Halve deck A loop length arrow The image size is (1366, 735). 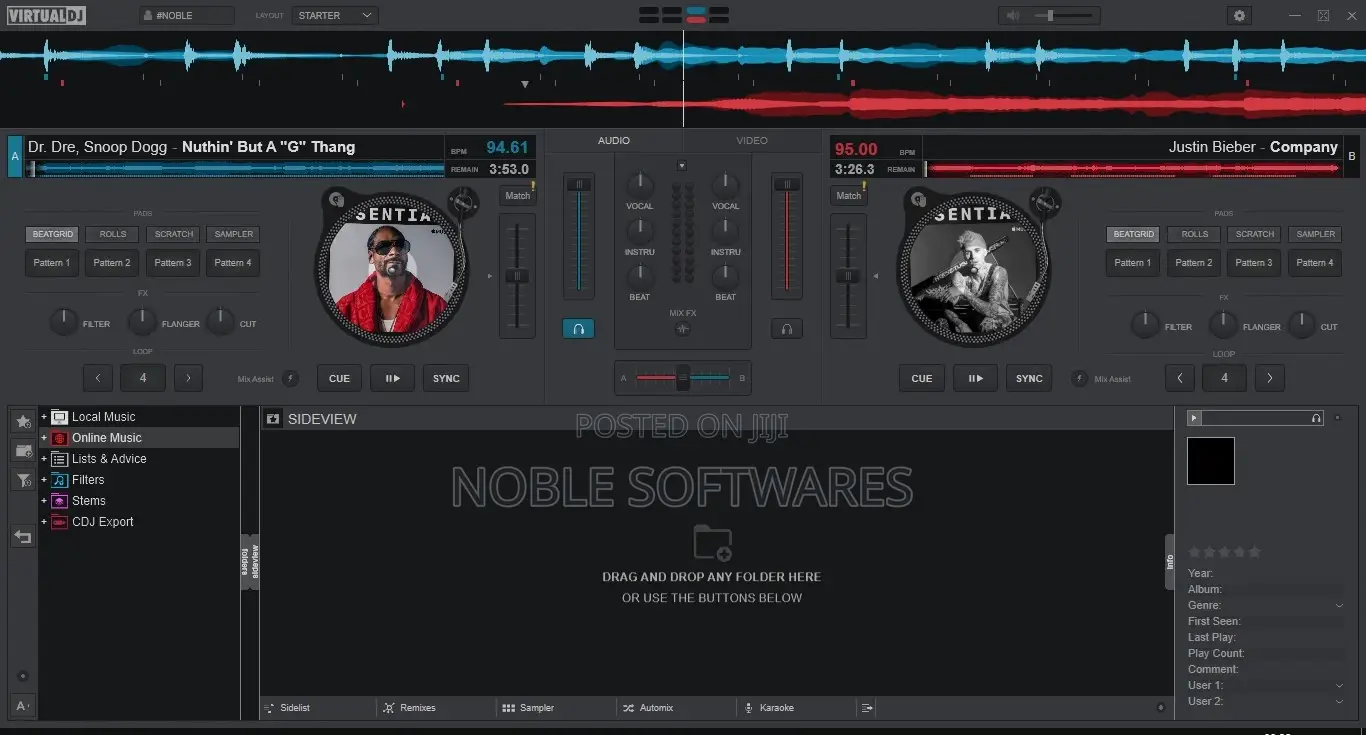click(x=97, y=378)
